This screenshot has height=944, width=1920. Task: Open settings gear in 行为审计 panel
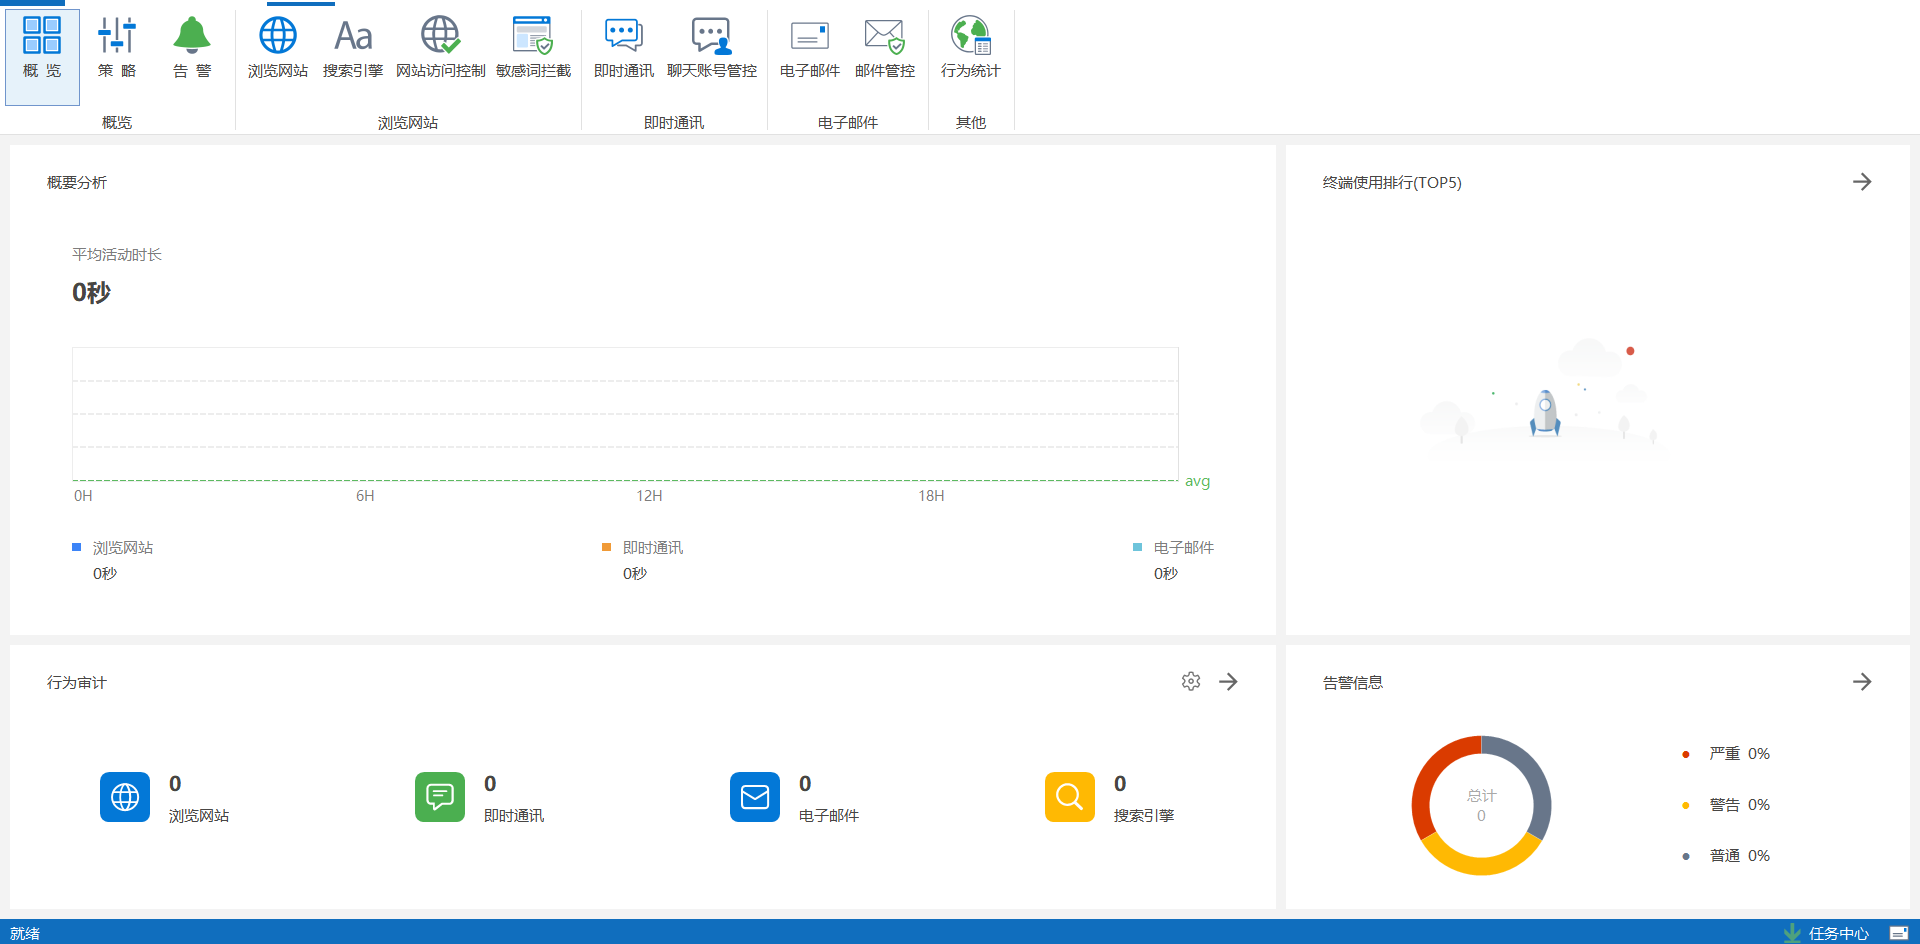(x=1191, y=681)
